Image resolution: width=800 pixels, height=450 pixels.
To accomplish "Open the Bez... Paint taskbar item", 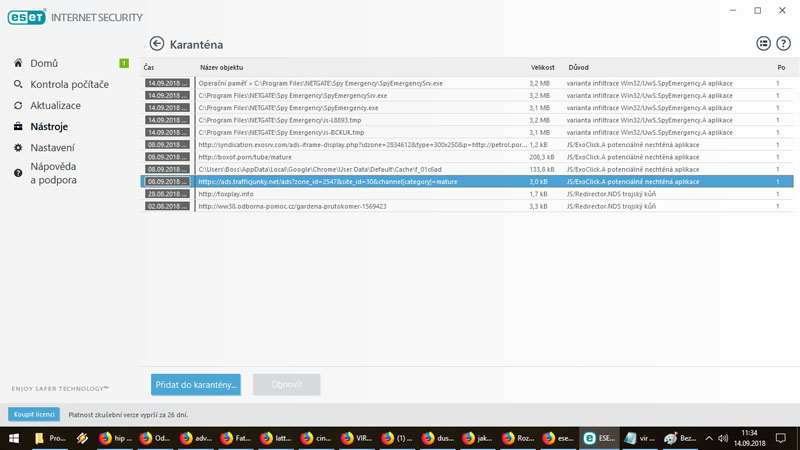I will click(681, 438).
